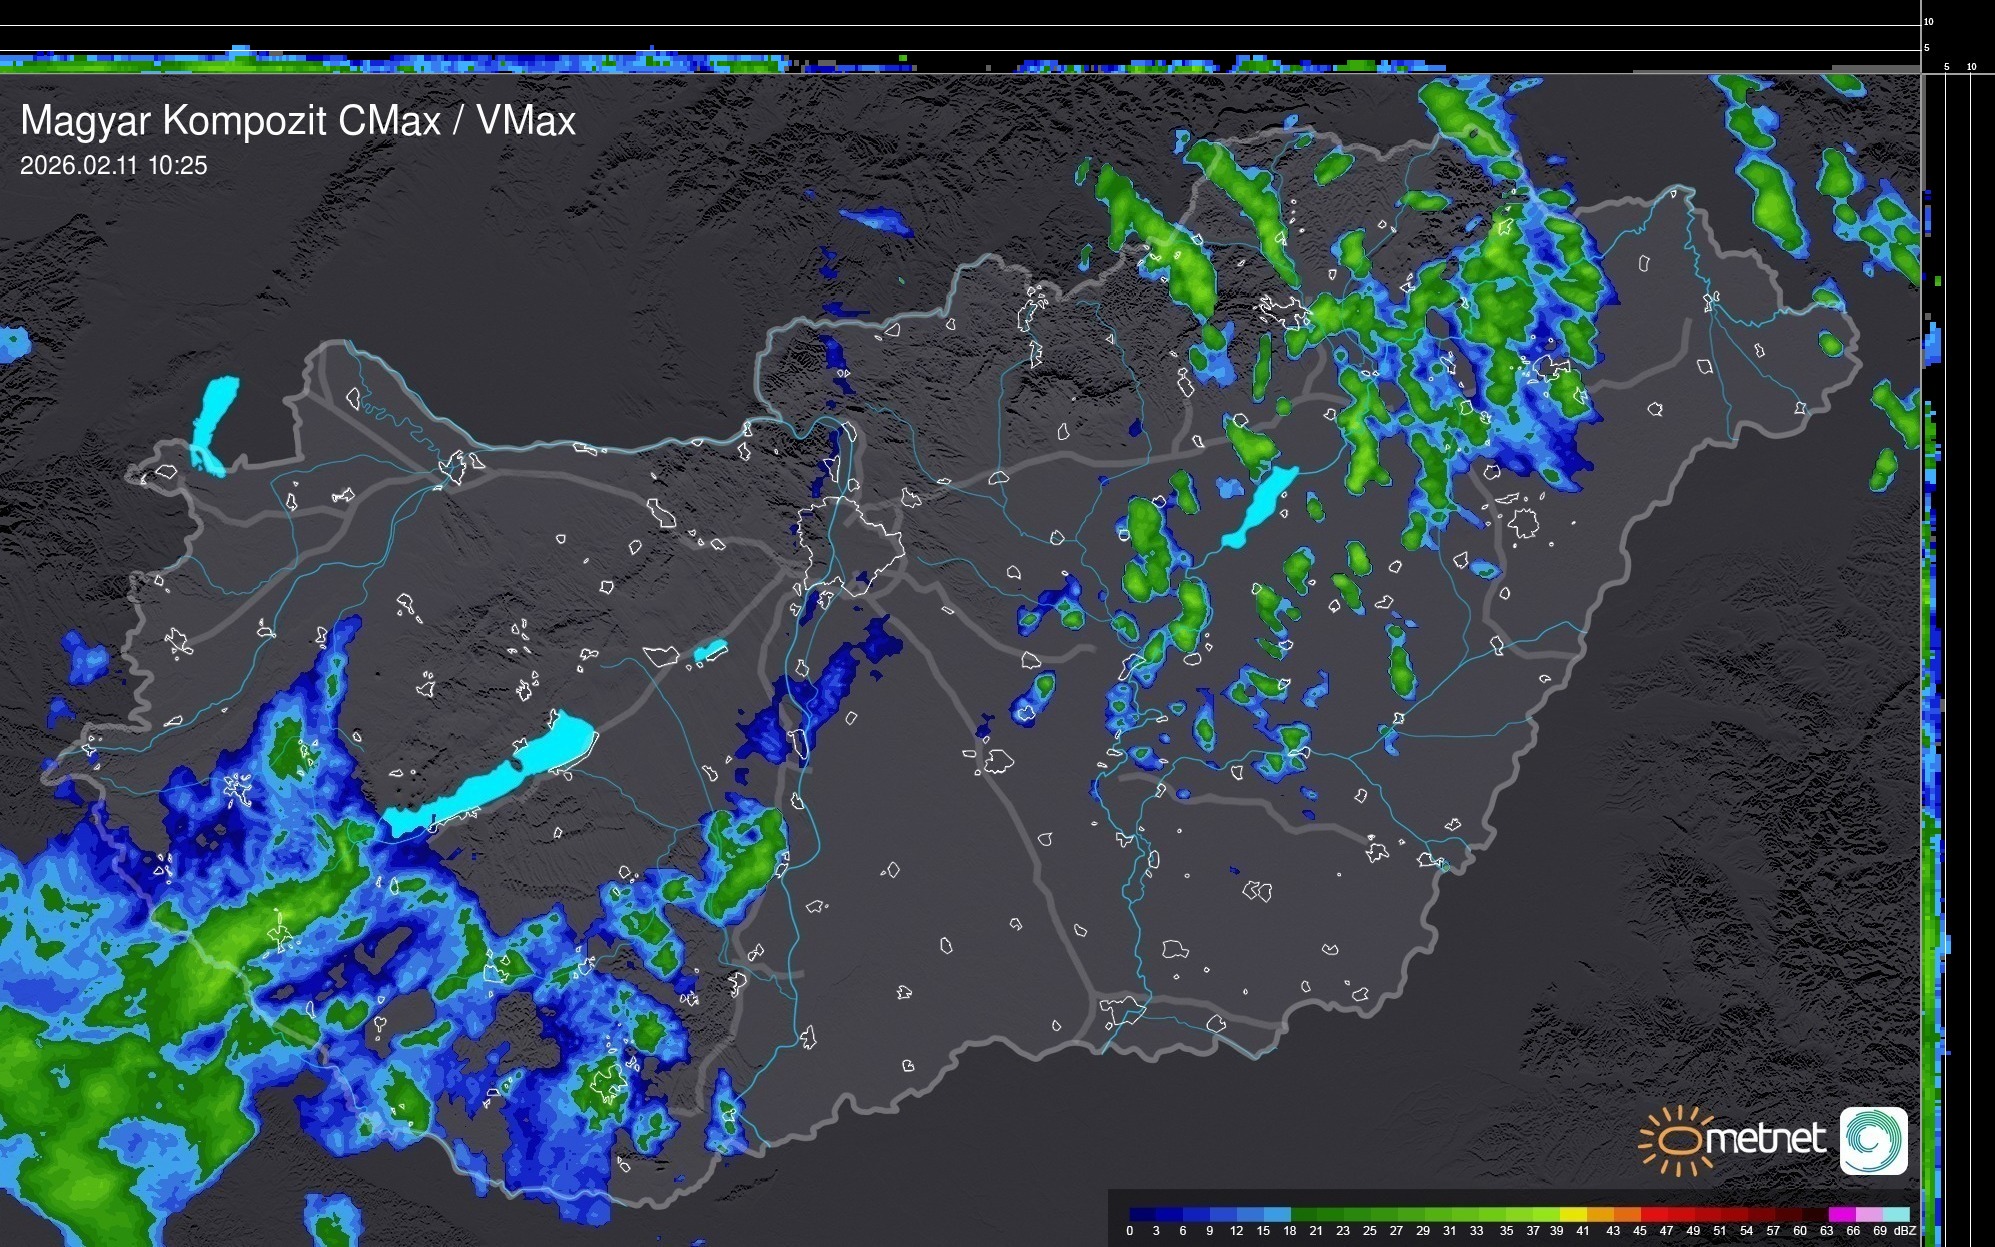This screenshot has width=1995, height=1247.
Task: Click the dBZ unit label
Action: tap(1905, 1231)
